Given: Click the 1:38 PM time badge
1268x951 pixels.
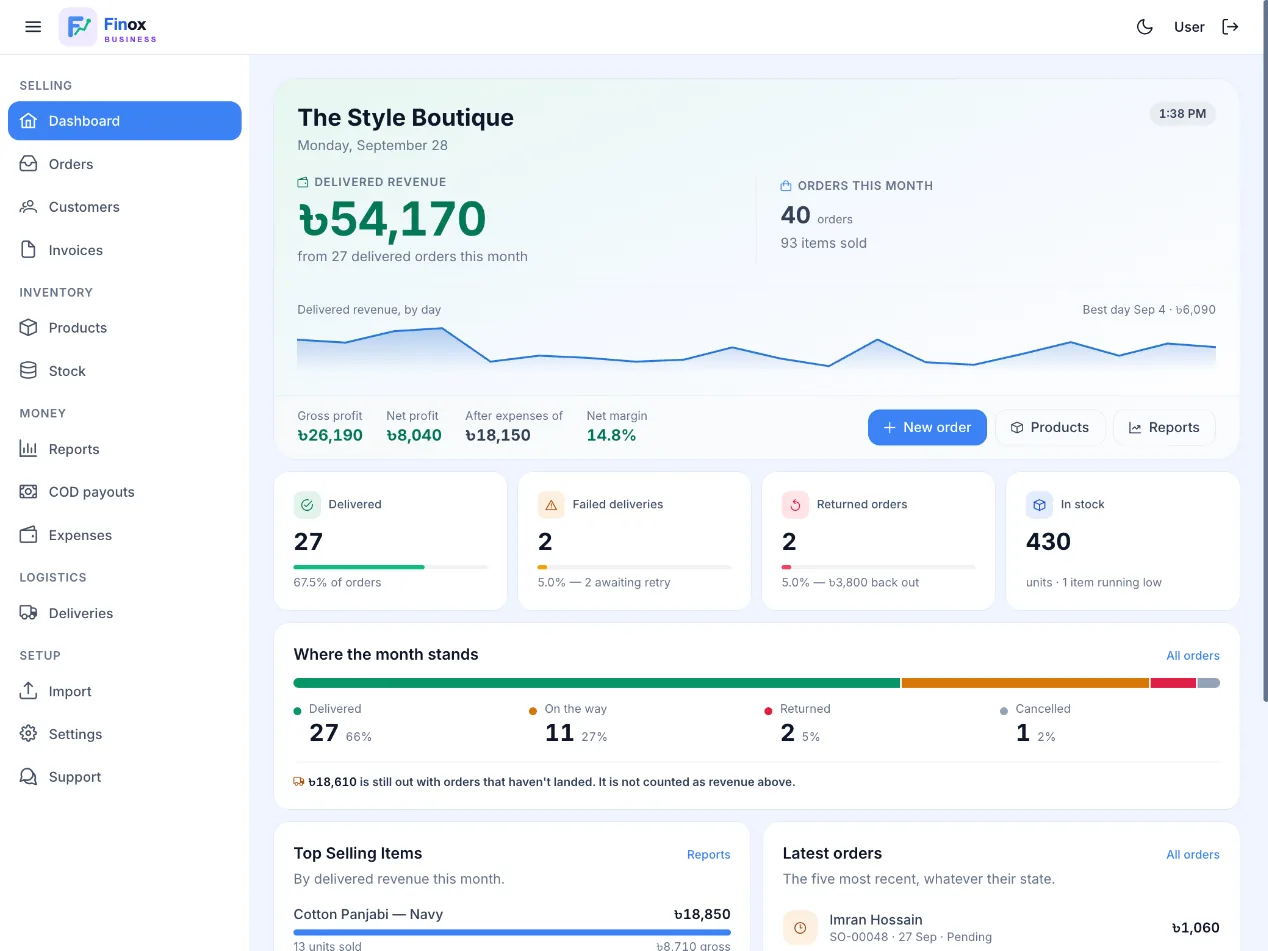Looking at the screenshot, I should pos(1182,114).
